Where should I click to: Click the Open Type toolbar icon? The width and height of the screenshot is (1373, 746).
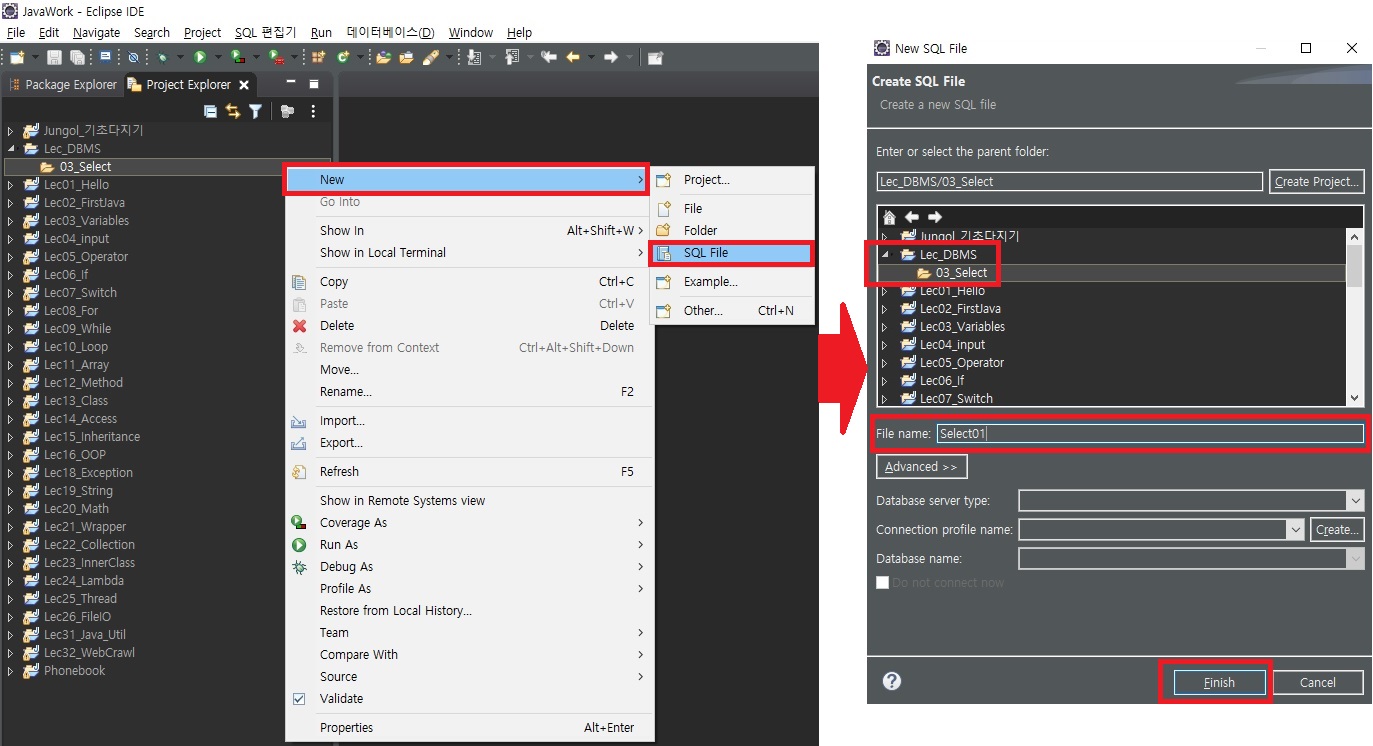pos(383,57)
